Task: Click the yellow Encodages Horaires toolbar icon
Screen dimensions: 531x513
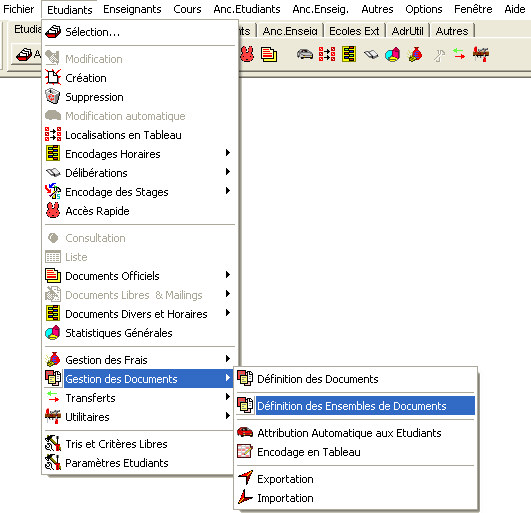Action: coord(349,54)
